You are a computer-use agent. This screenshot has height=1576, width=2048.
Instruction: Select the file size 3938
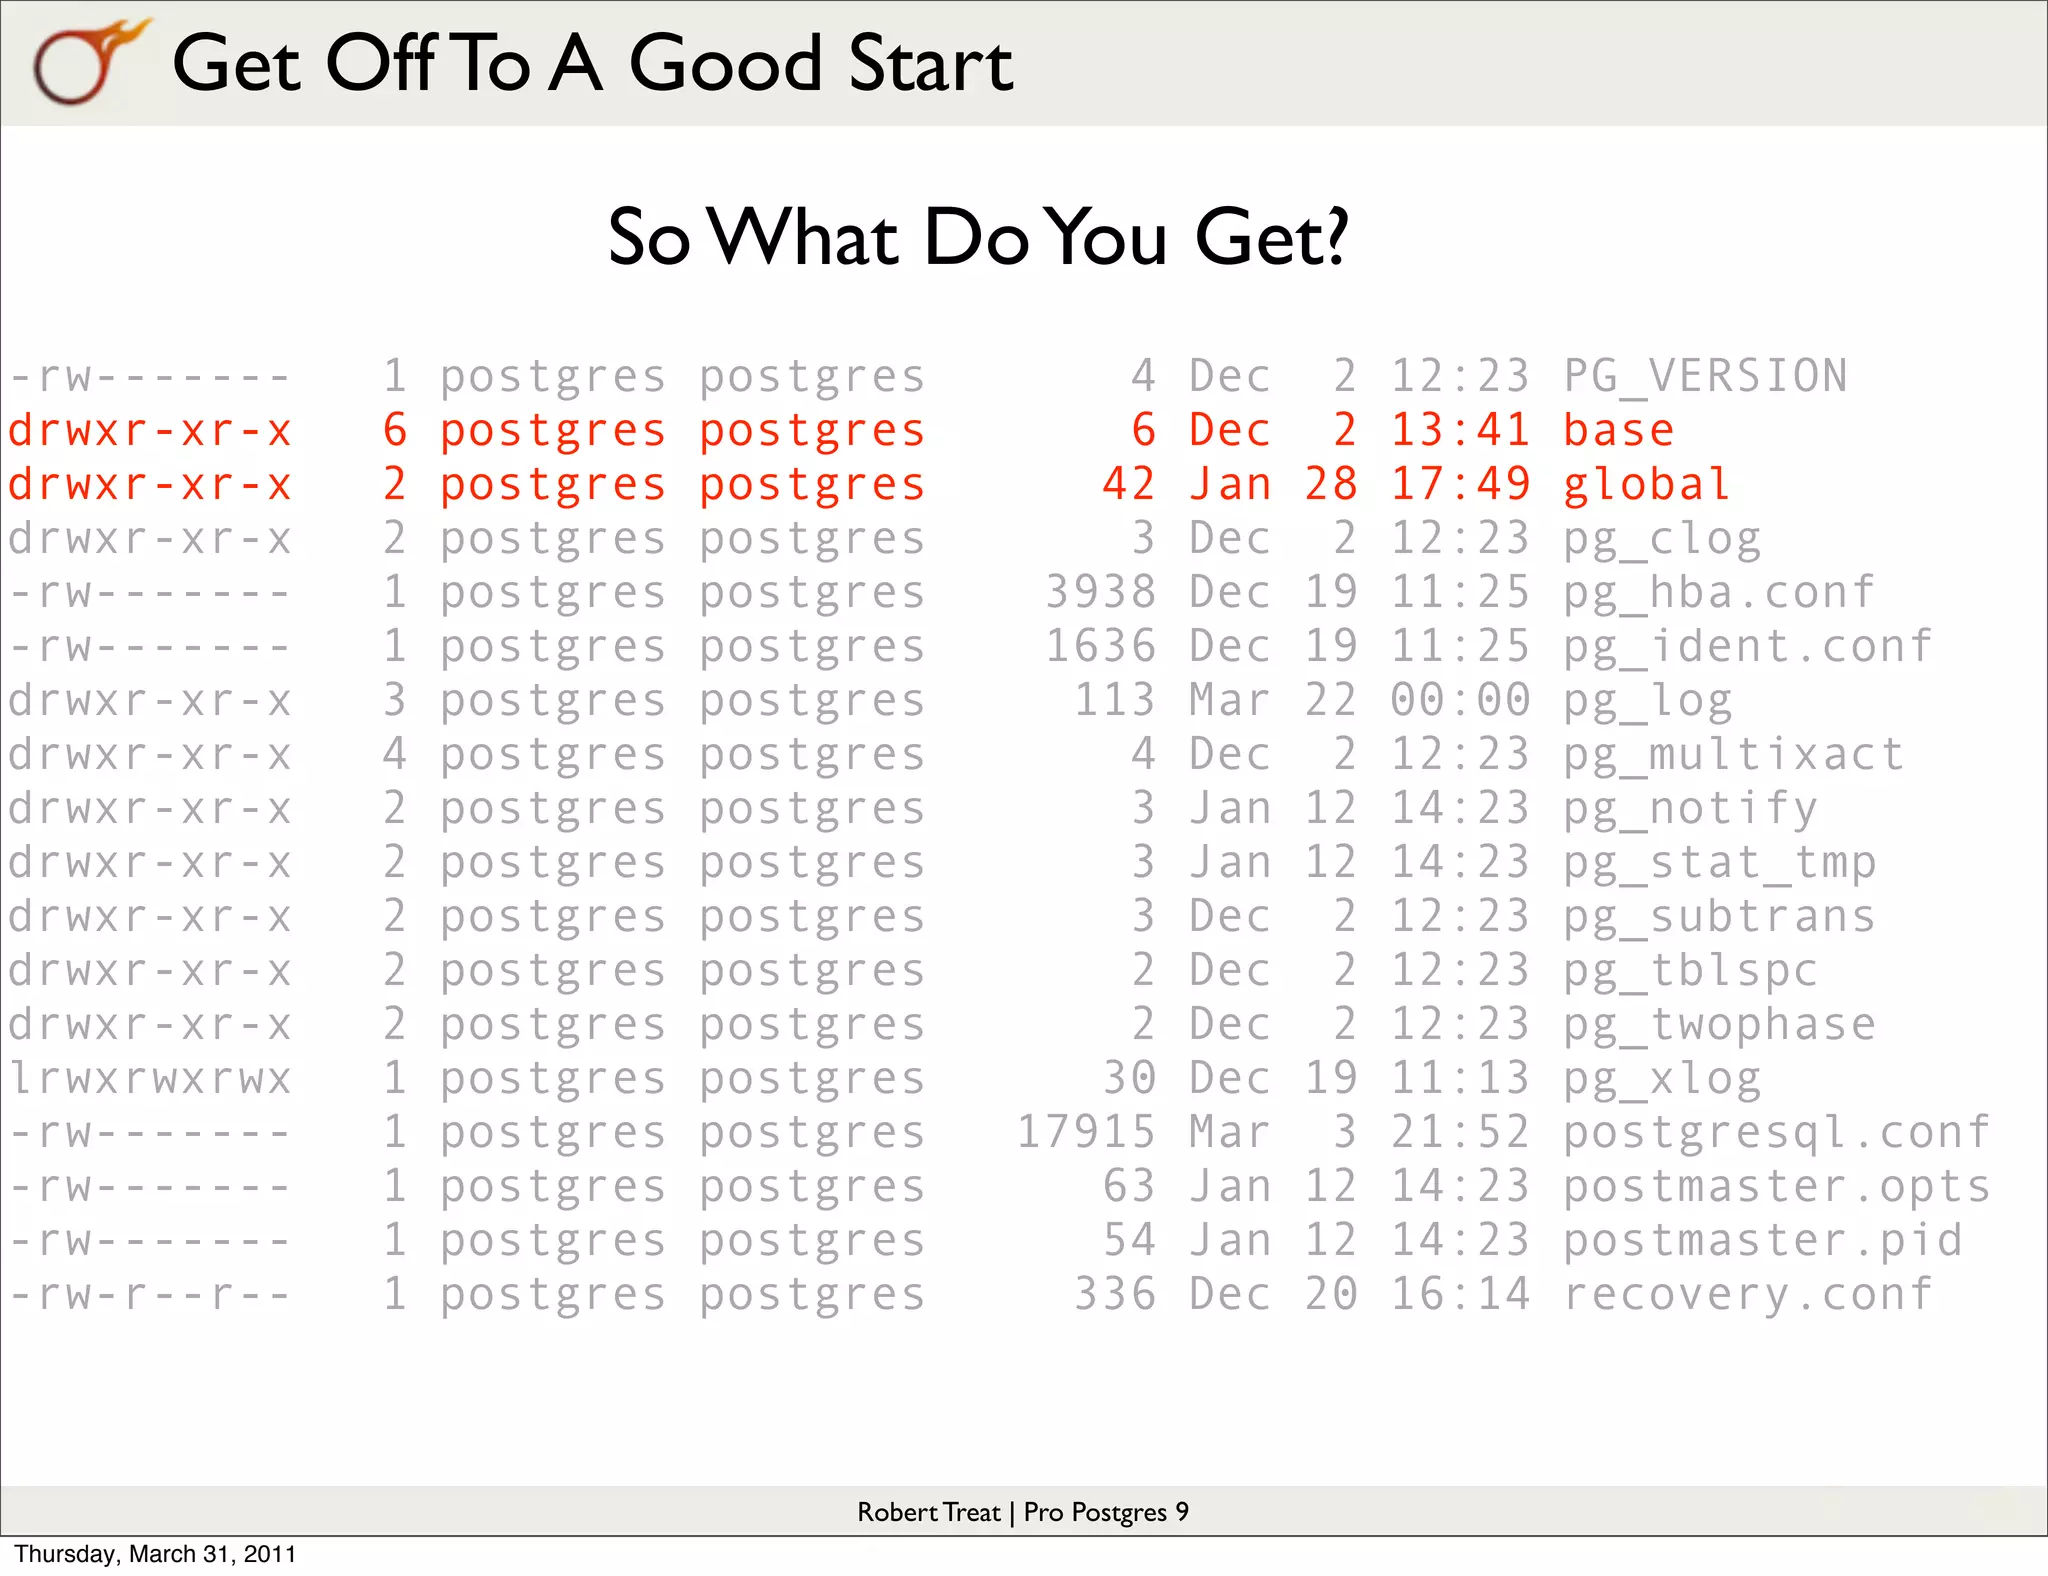coord(1101,593)
